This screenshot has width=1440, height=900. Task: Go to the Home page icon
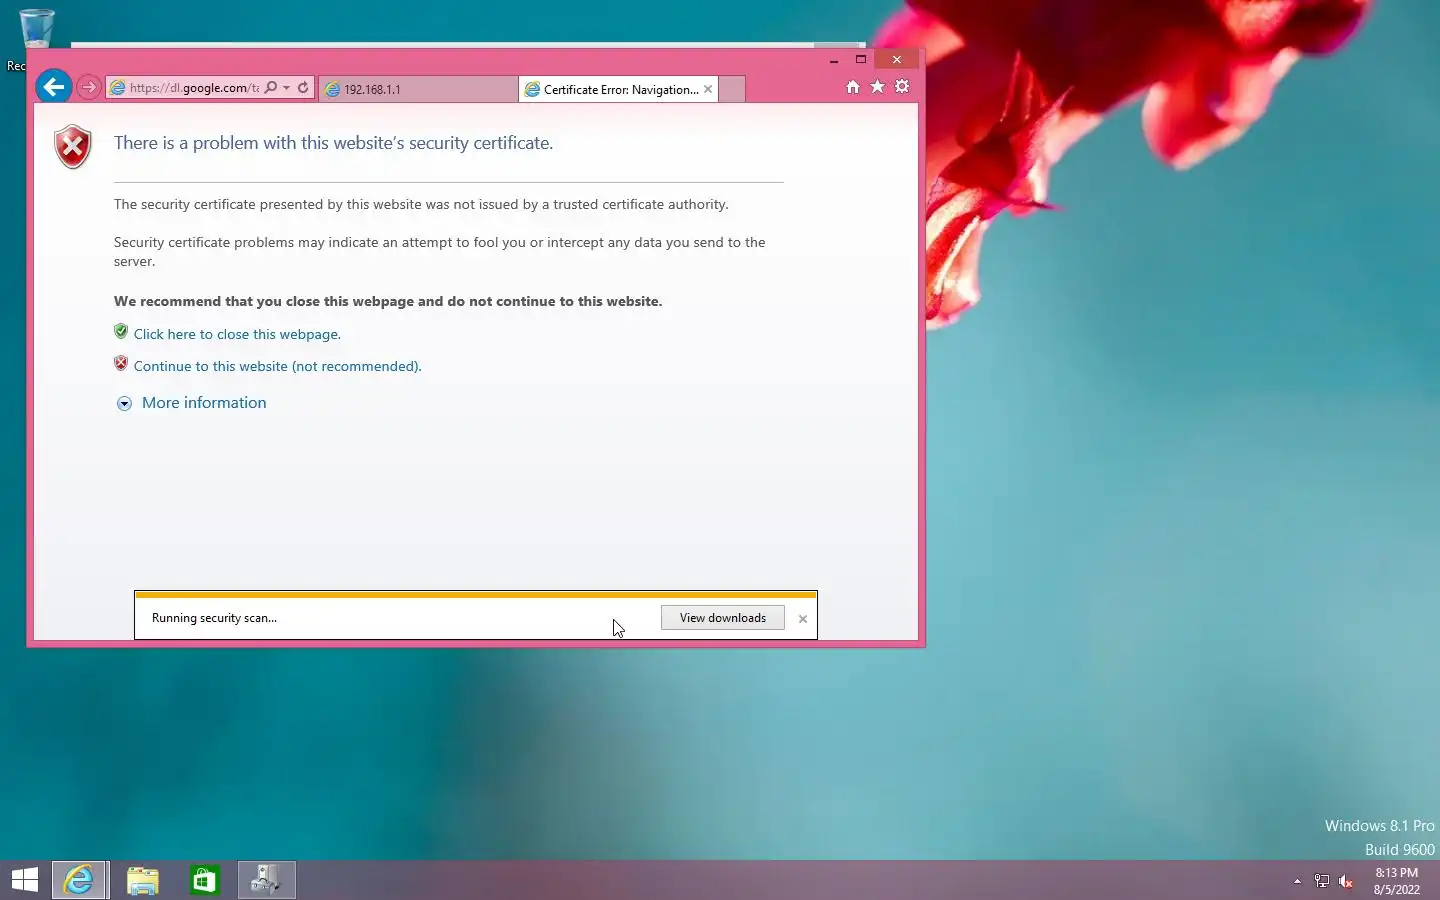tap(853, 87)
